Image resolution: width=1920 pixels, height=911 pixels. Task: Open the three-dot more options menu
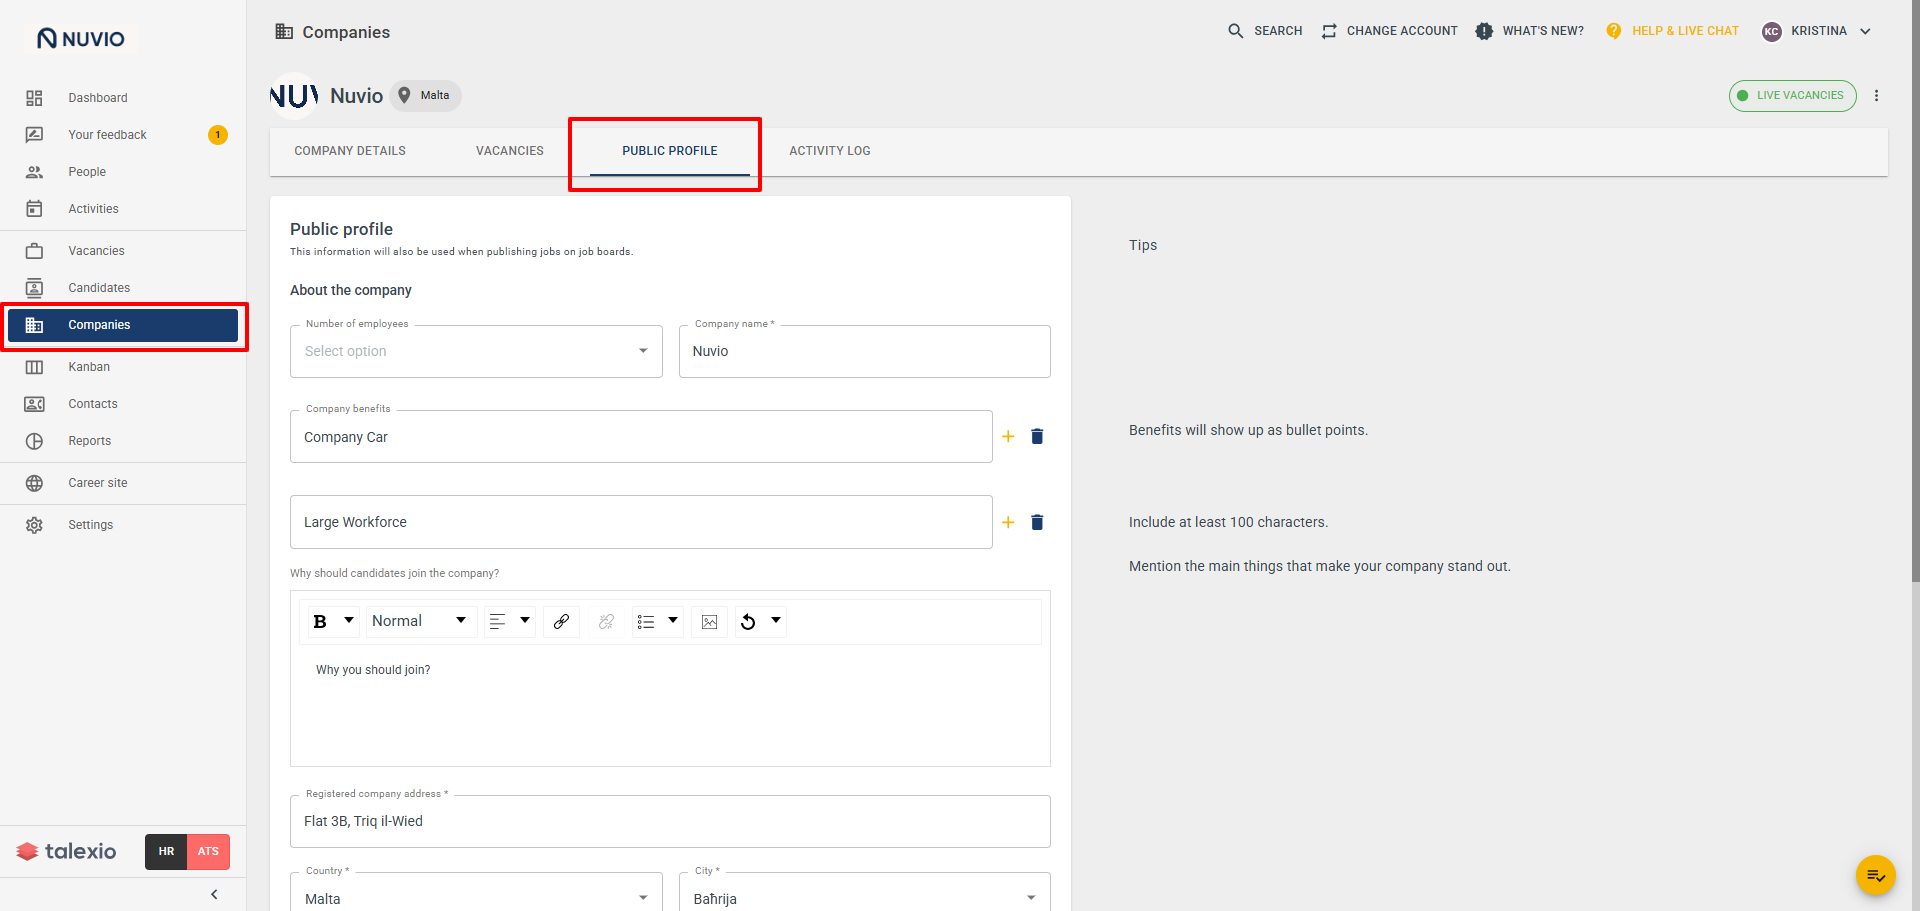click(x=1876, y=96)
